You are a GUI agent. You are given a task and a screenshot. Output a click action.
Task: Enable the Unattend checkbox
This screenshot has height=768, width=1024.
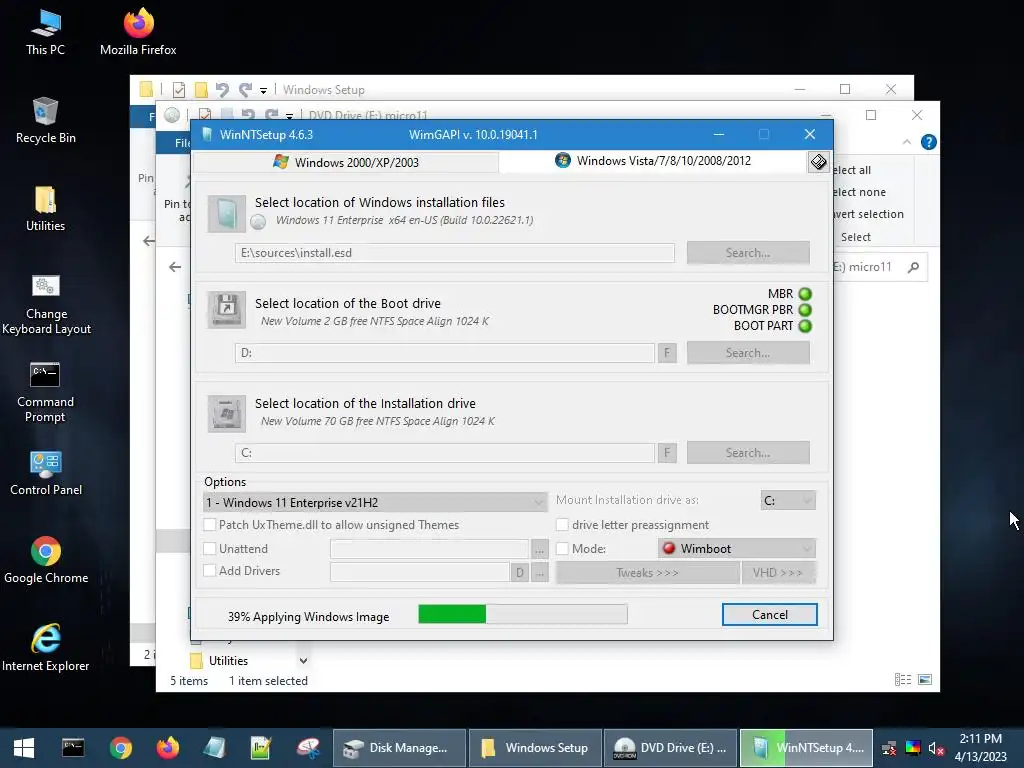pos(210,549)
